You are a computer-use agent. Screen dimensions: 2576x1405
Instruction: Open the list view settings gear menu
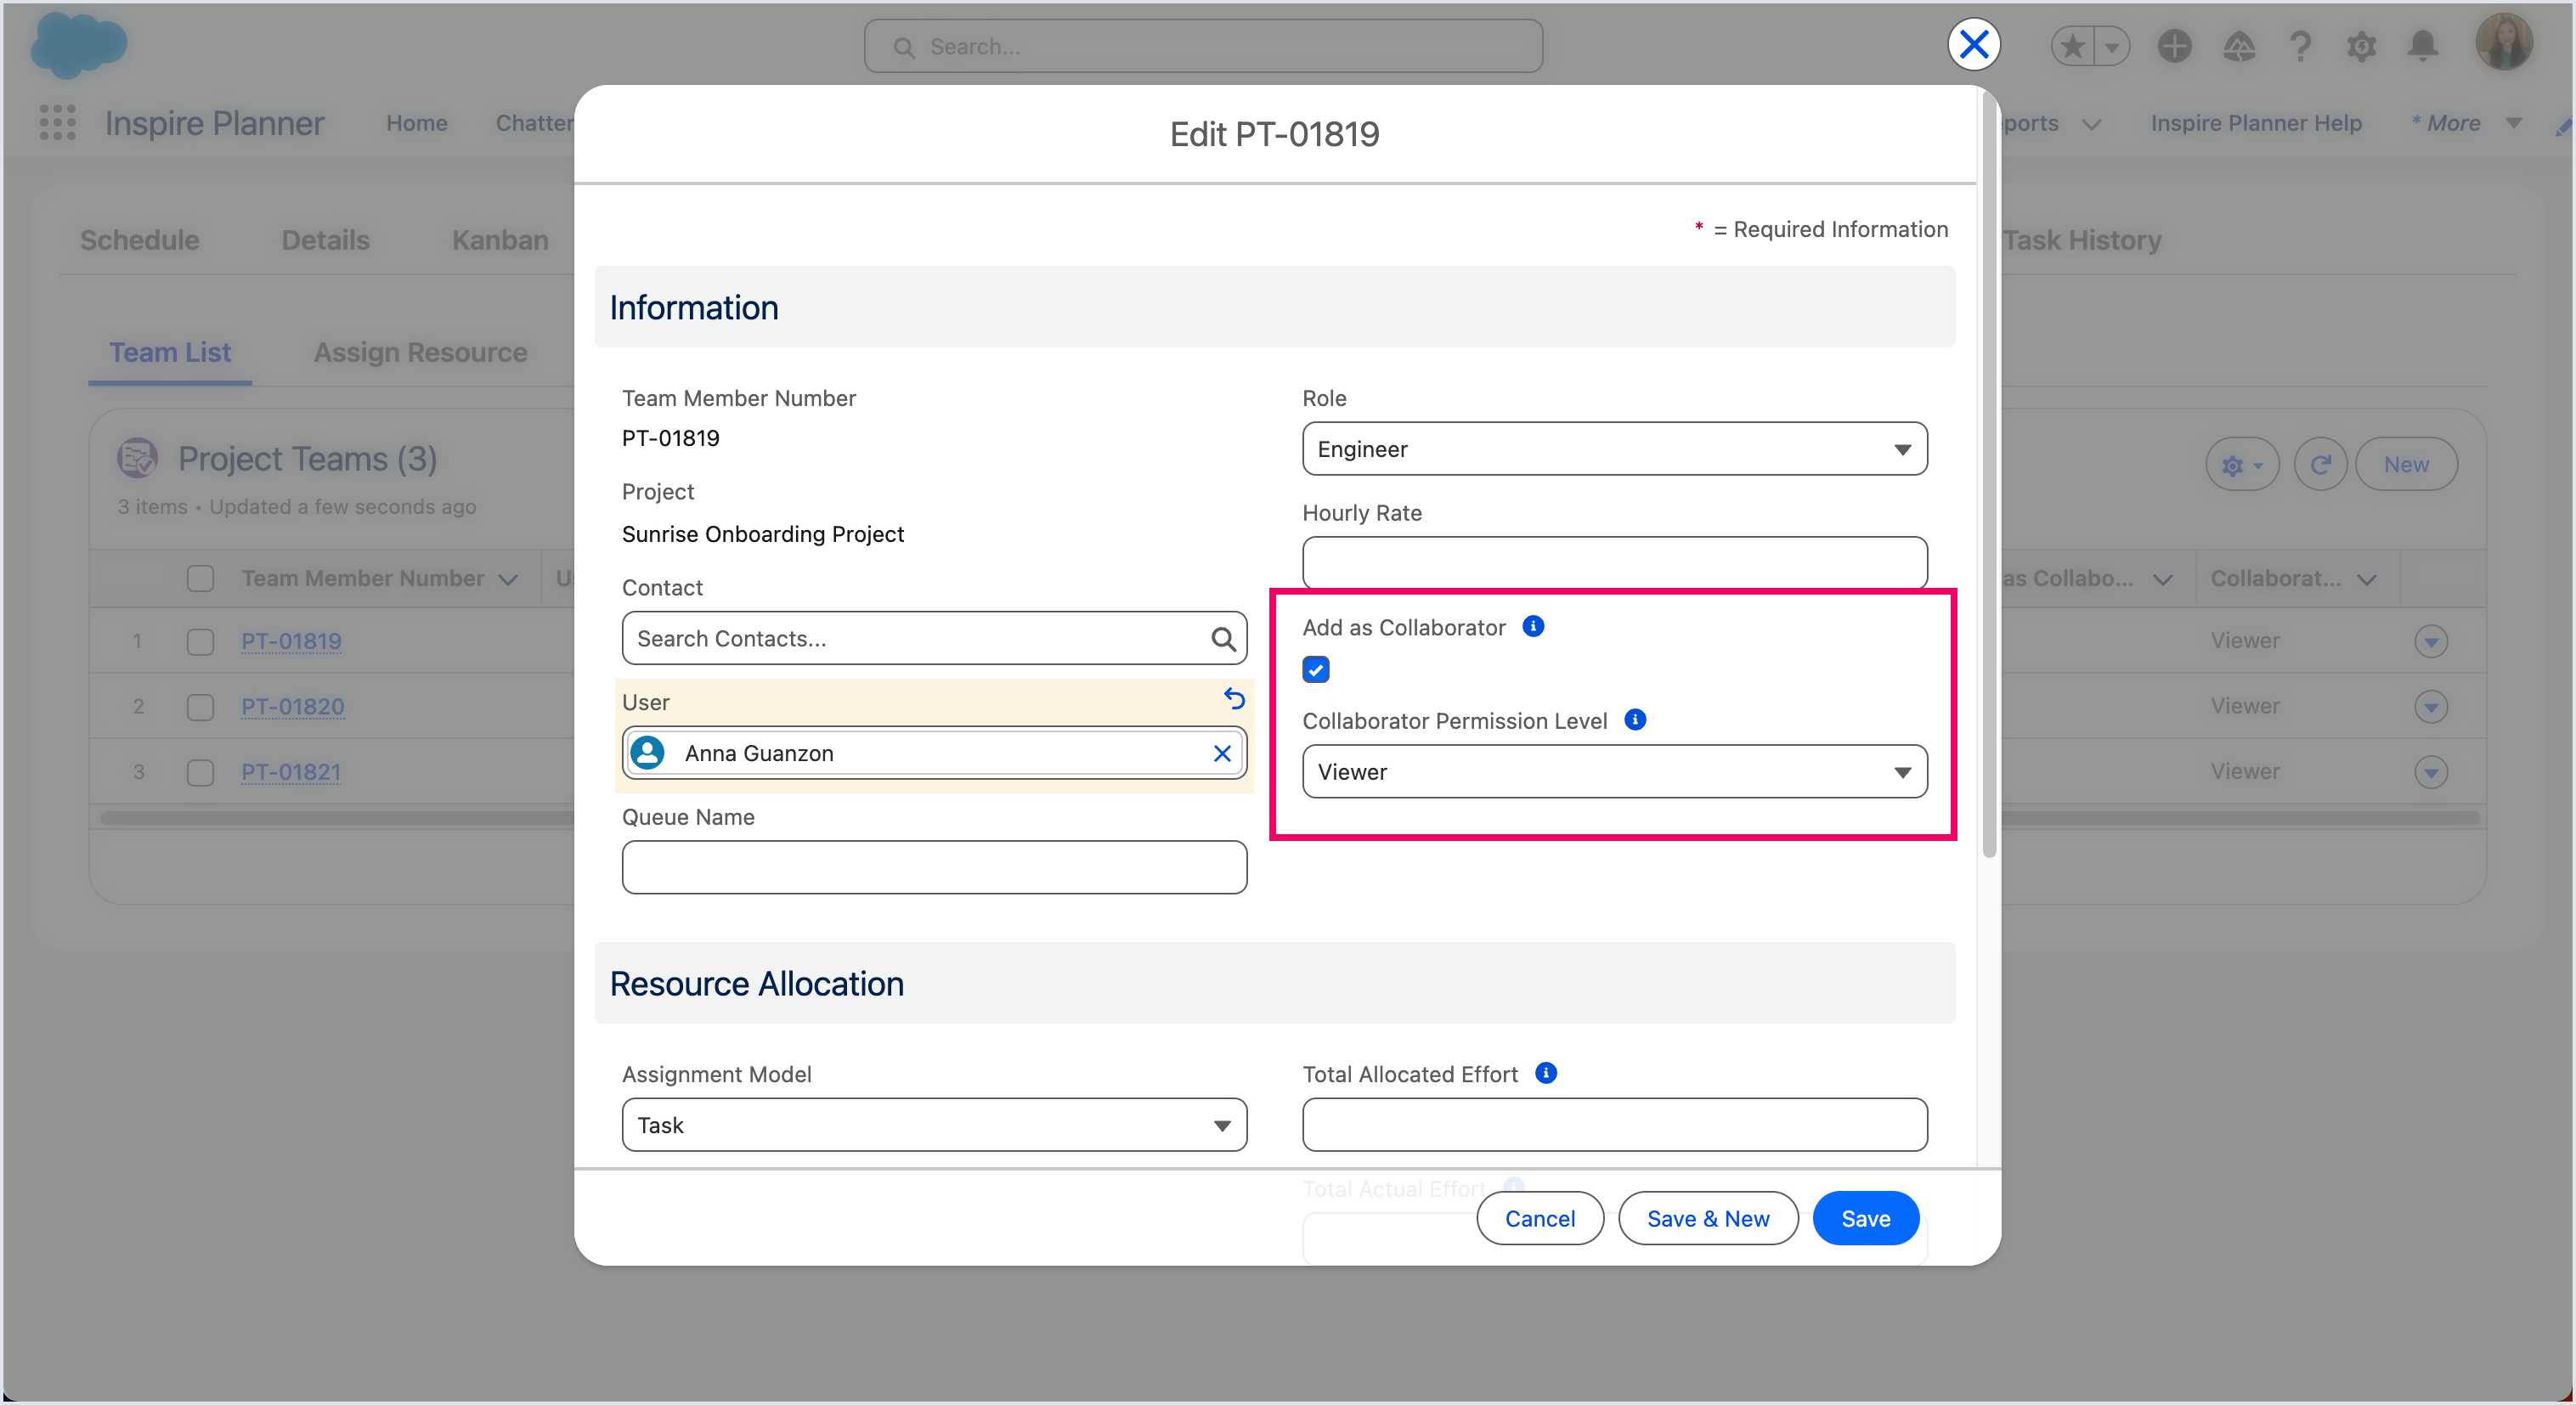[2242, 464]
